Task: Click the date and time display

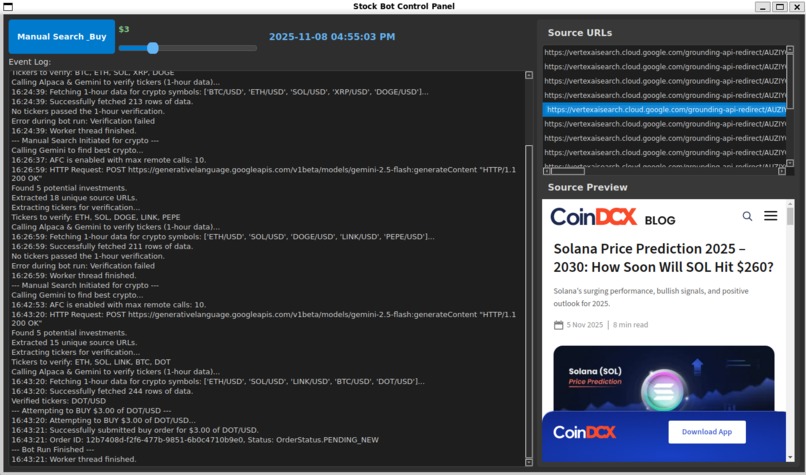Action: tap(332, 36)
